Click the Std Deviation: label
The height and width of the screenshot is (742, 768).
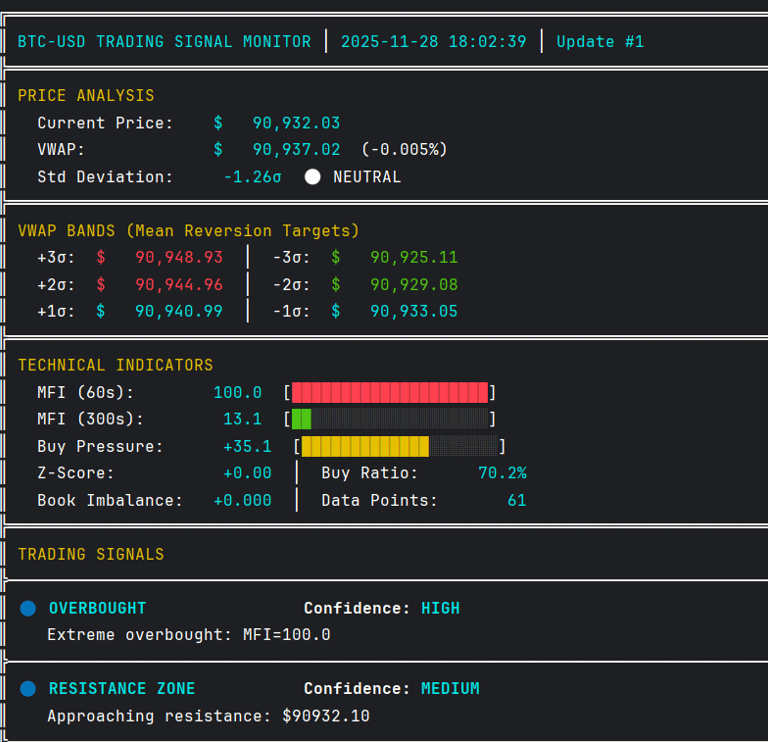point(105,177)
